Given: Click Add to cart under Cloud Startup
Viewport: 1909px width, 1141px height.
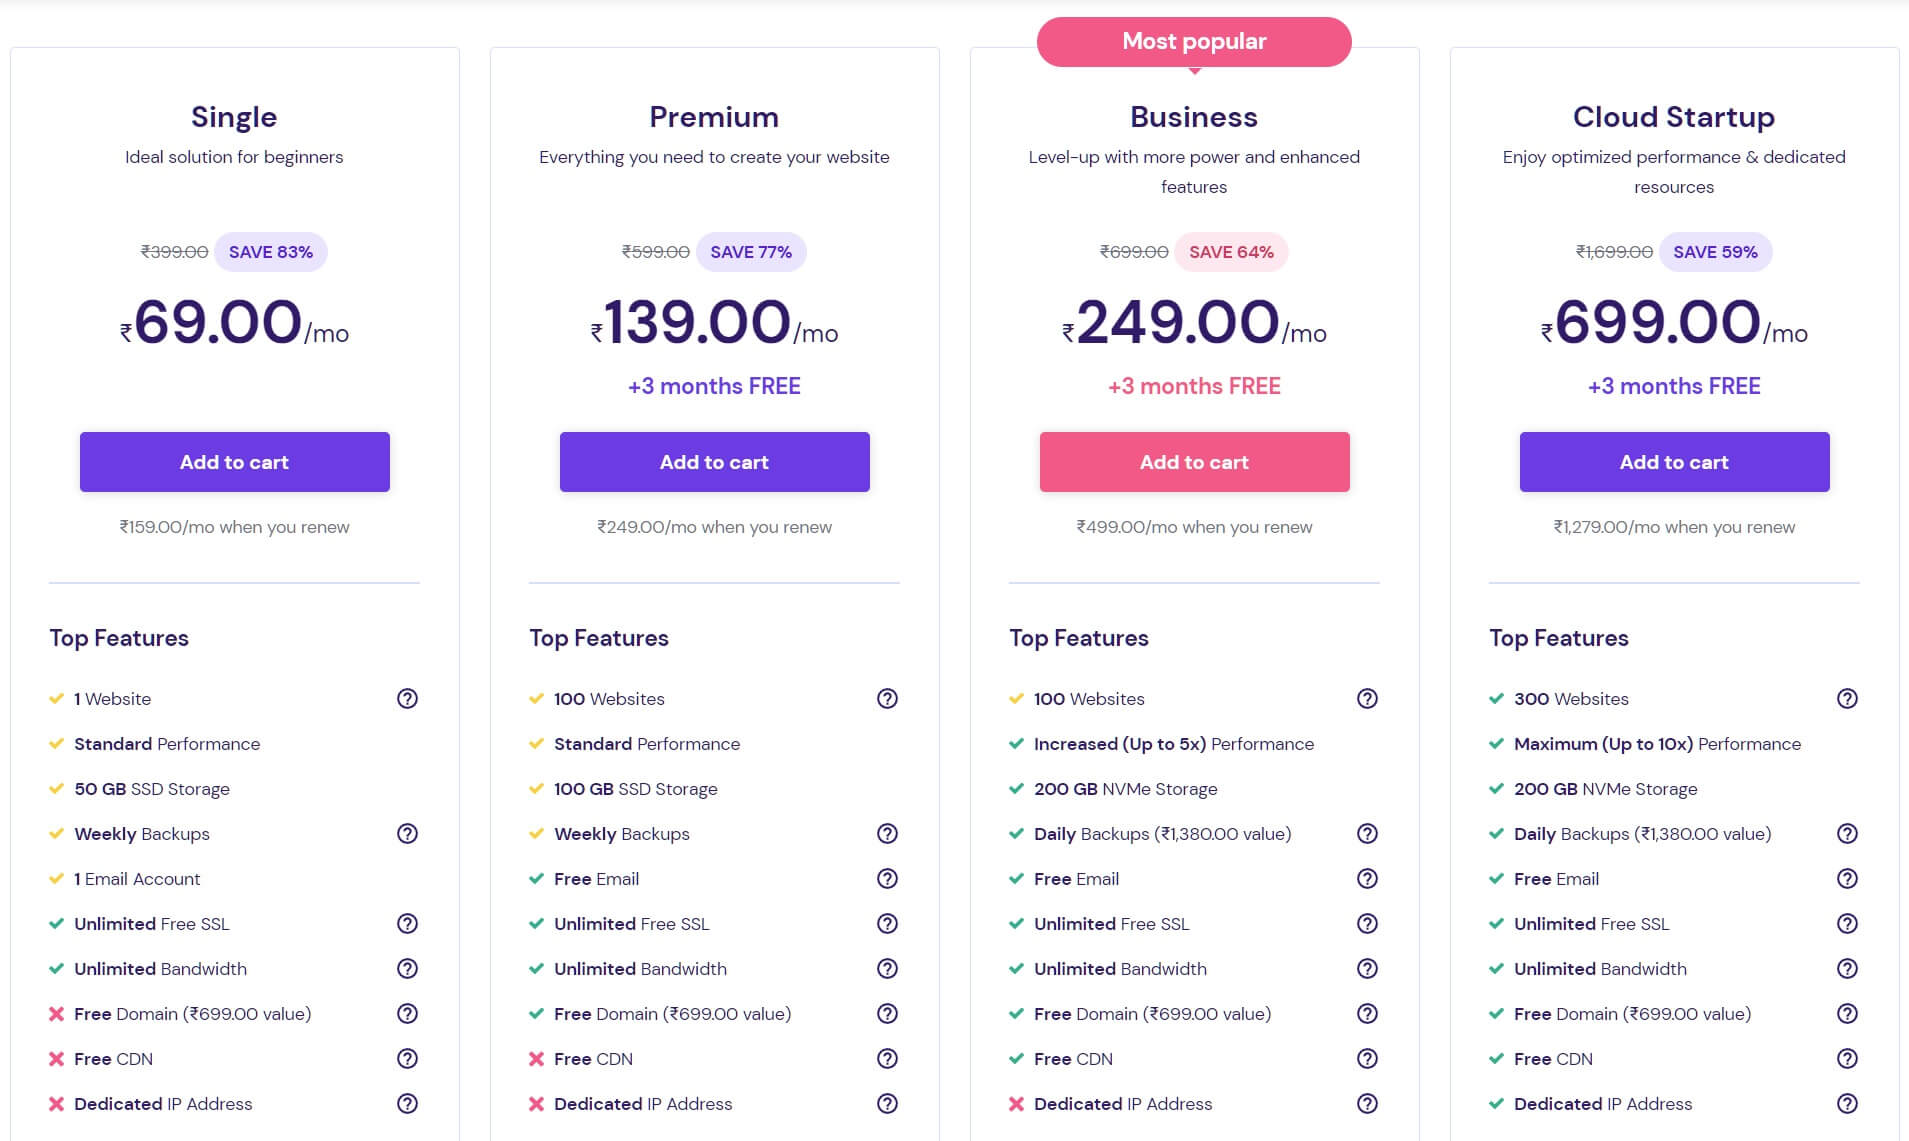Looking at the screenshot, I should (x=1674, y=461).
